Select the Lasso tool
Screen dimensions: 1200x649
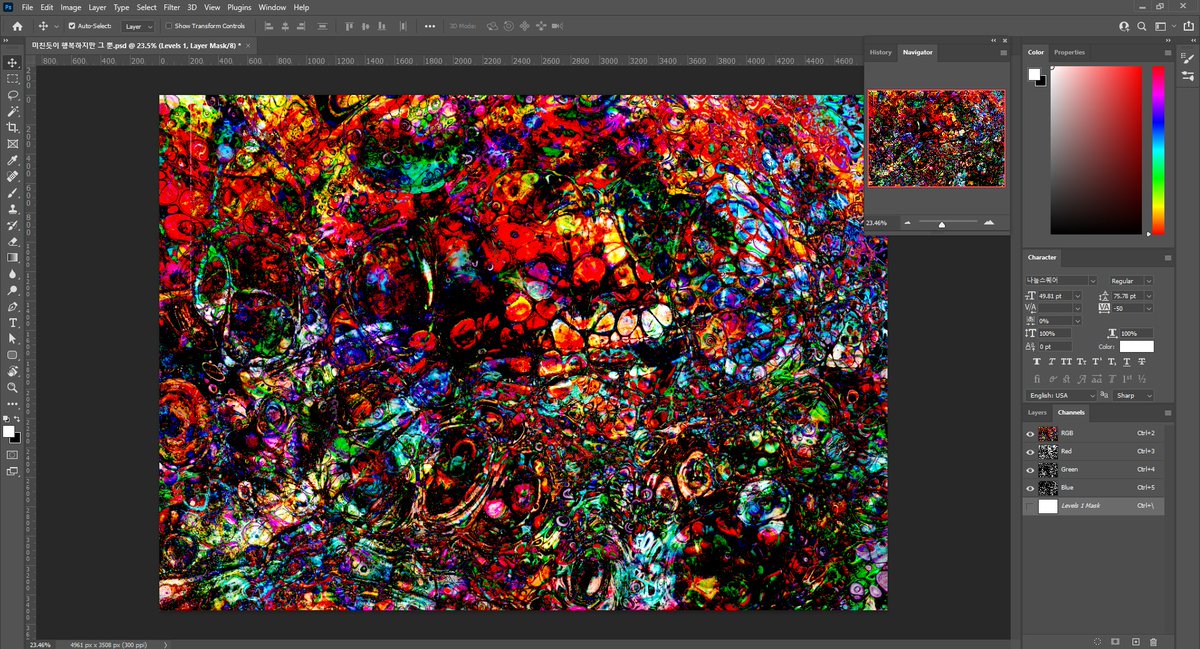pos(13,95)
